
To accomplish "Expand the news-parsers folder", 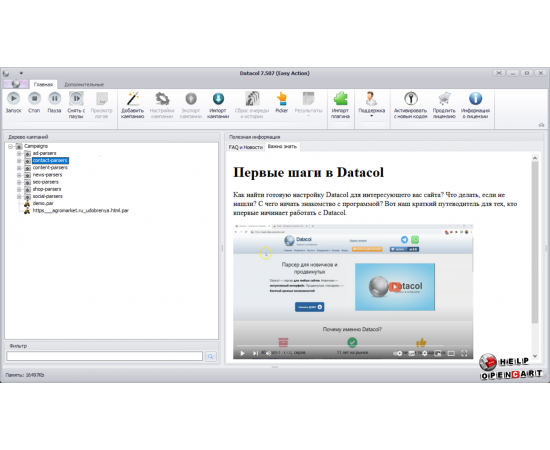I will tap(19, 175).
